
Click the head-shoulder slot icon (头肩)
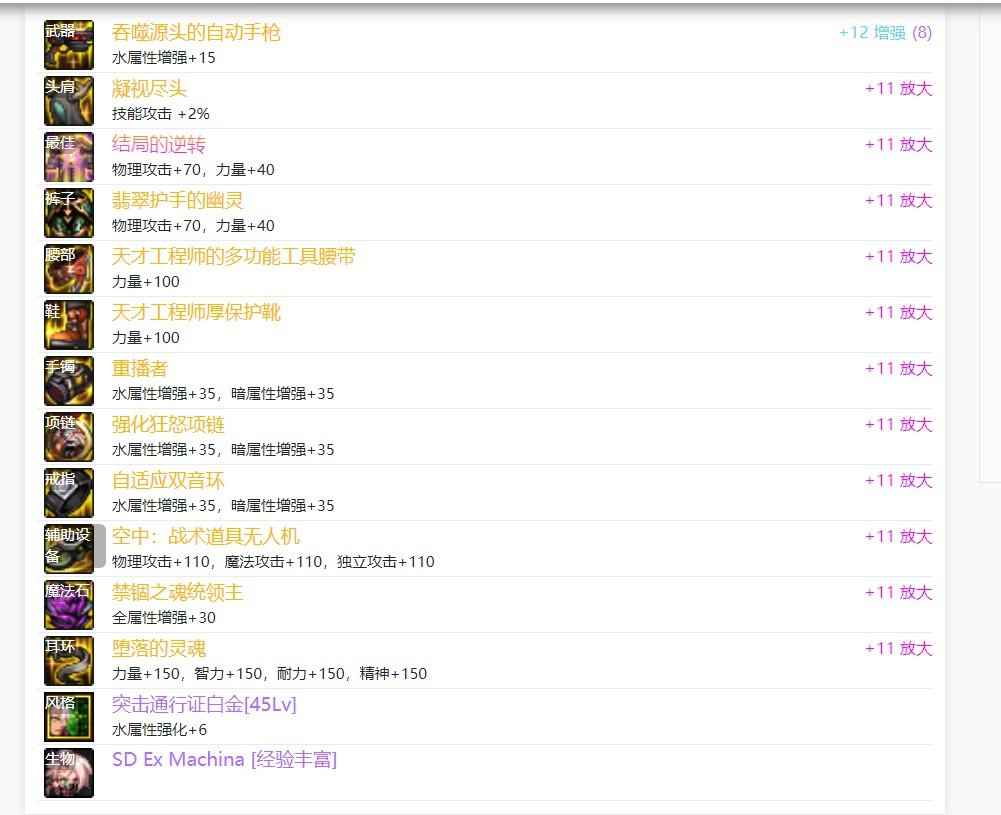click(x=69, y=101)
